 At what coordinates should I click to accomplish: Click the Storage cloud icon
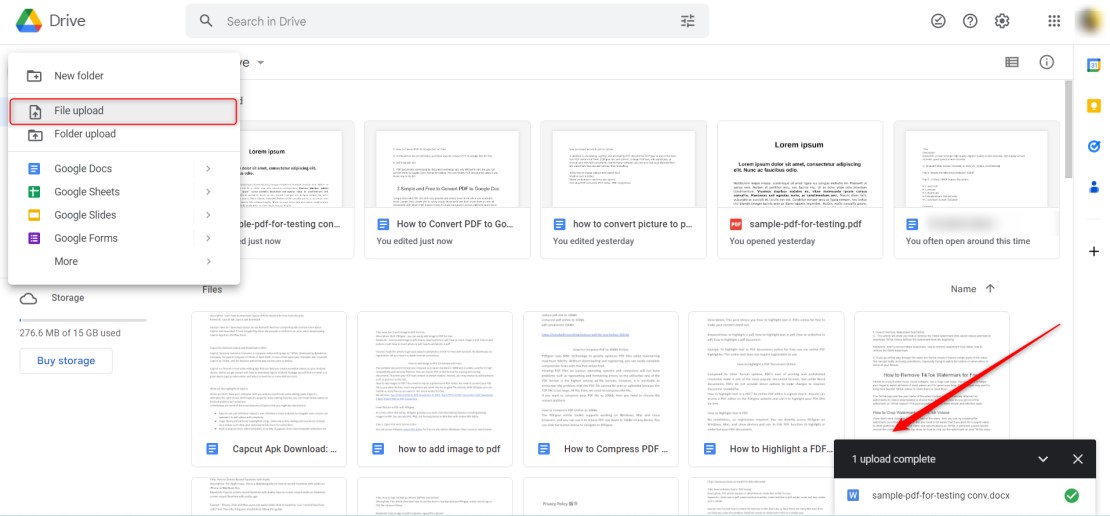click(28, 298)
